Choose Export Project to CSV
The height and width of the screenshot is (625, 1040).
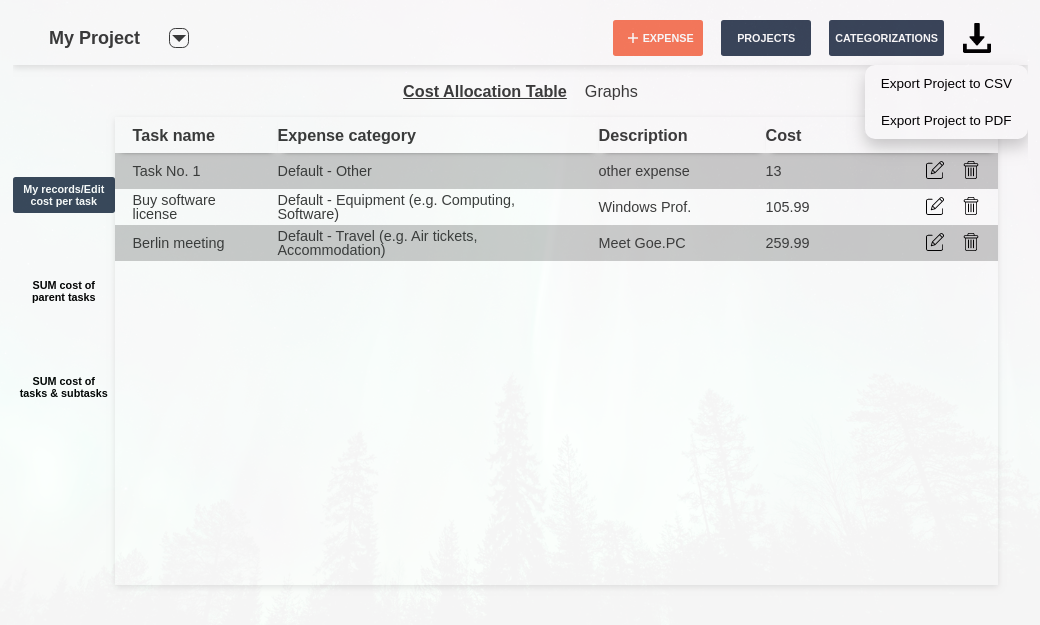click(x=946, y=84)
